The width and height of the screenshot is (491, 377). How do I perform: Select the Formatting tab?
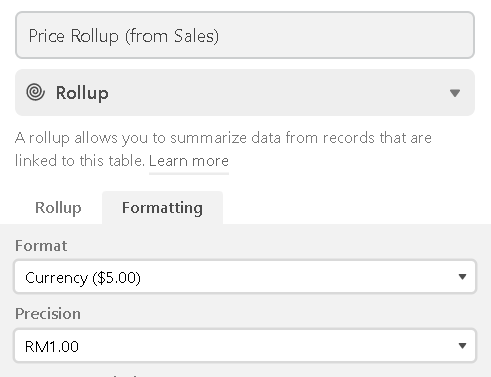coord(162,208)
